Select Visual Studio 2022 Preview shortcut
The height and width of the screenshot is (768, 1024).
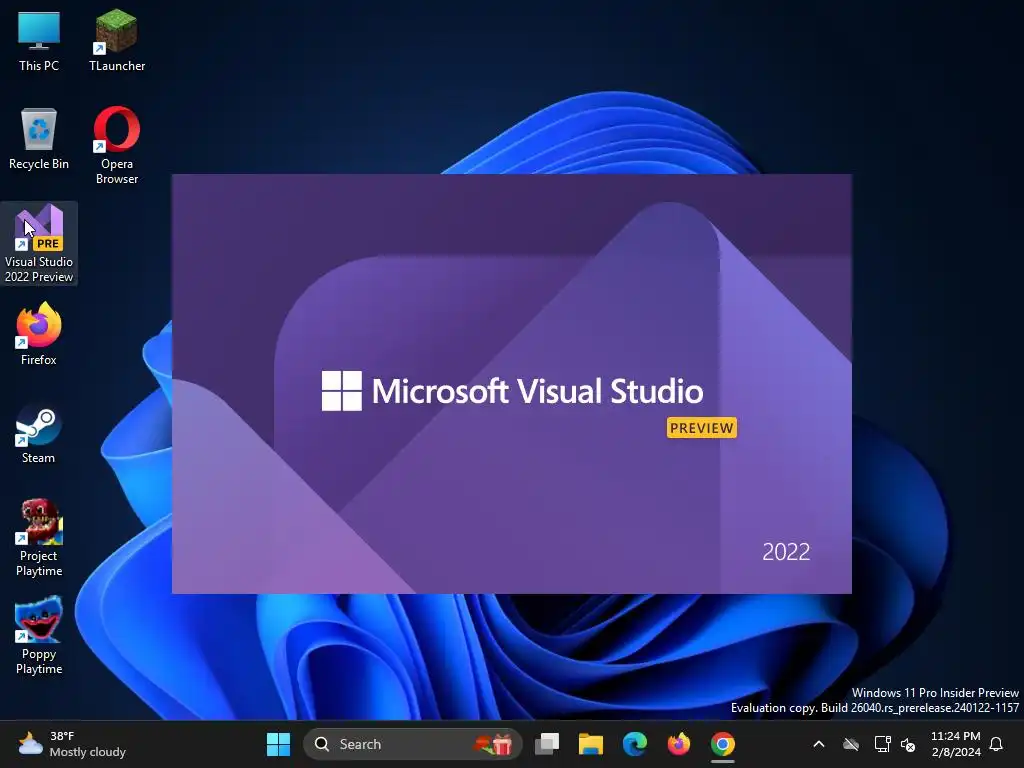39,244
